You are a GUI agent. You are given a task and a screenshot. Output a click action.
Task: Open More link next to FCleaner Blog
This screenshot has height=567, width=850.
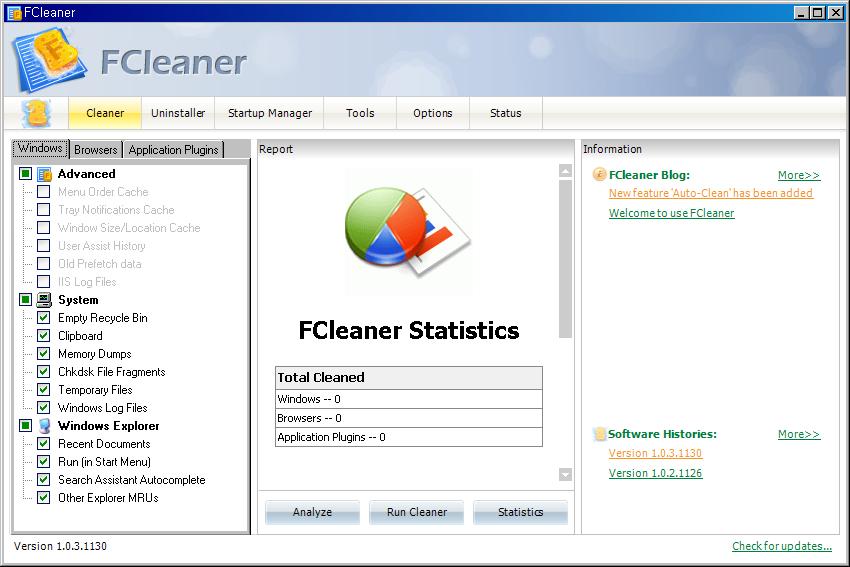point(799,175)
